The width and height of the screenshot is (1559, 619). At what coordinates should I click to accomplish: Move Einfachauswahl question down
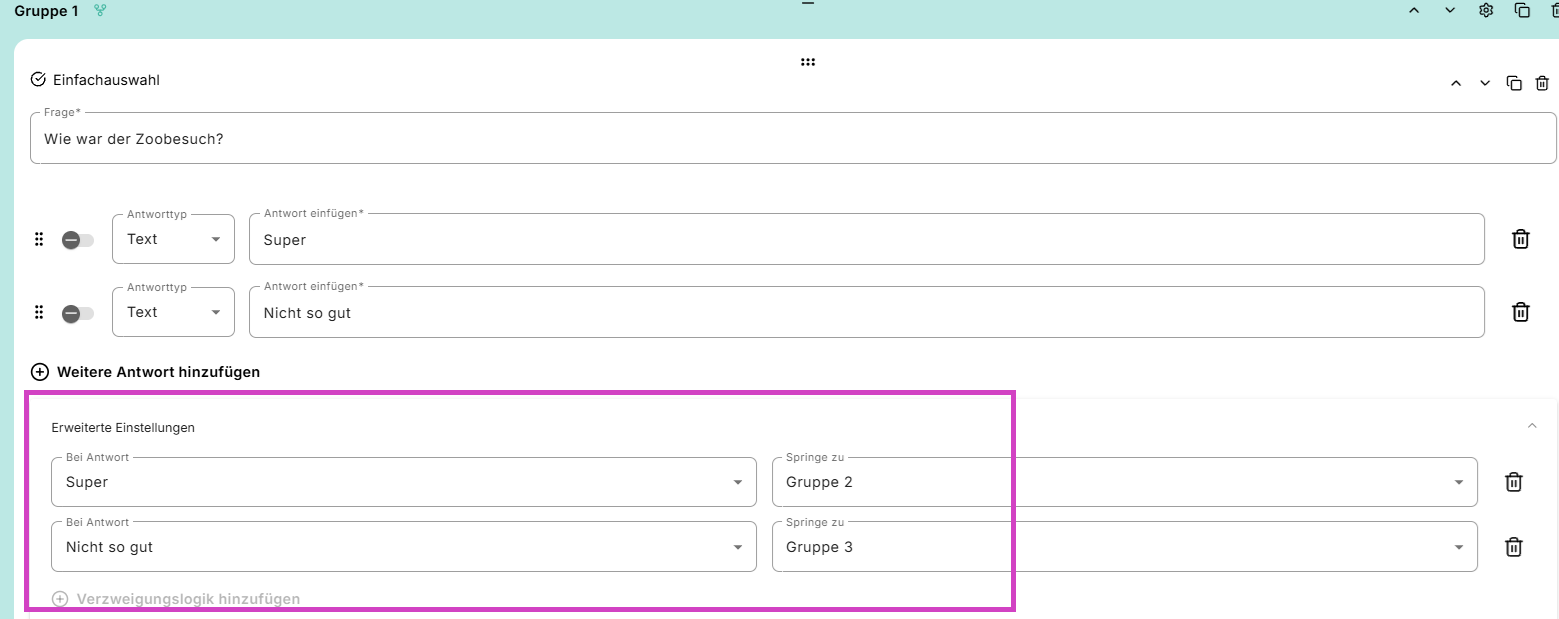coord(1485,83)
